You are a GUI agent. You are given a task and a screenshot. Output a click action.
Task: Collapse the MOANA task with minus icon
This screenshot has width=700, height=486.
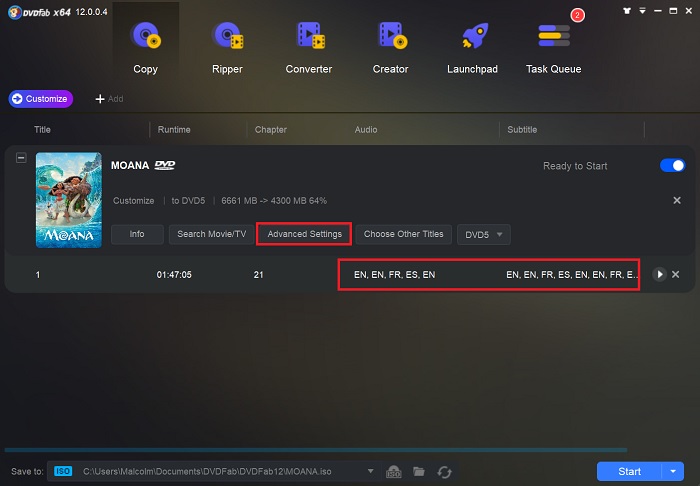21,158
